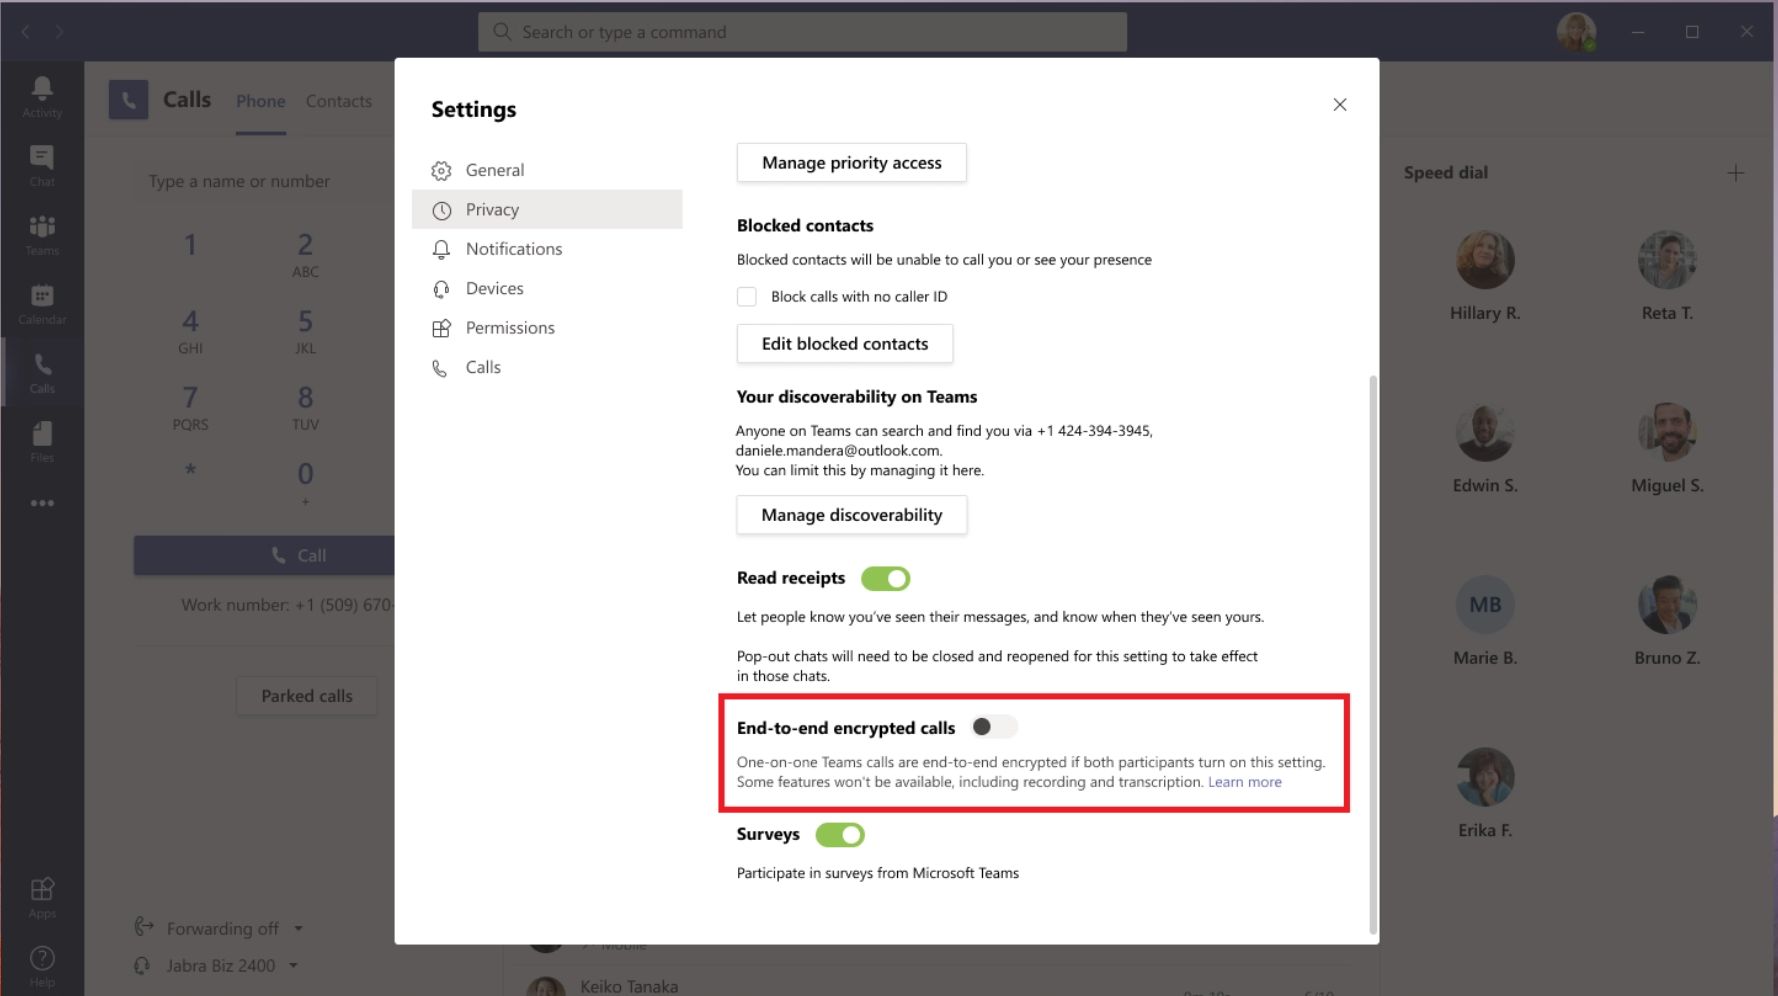Screen dimensions: 1778x996
Task: Toggle Read receipts switch off
Action: pos(885,579)
